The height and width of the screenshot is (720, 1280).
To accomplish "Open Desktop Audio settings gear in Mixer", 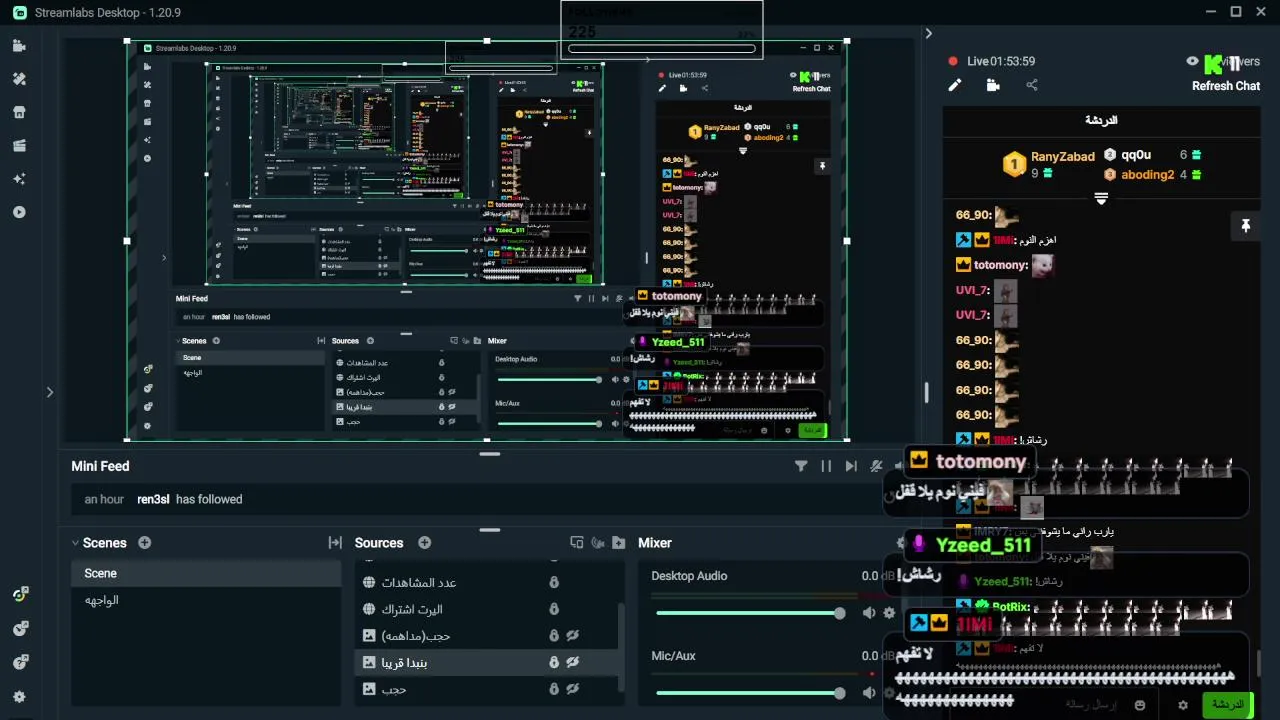I will point(889,613).
